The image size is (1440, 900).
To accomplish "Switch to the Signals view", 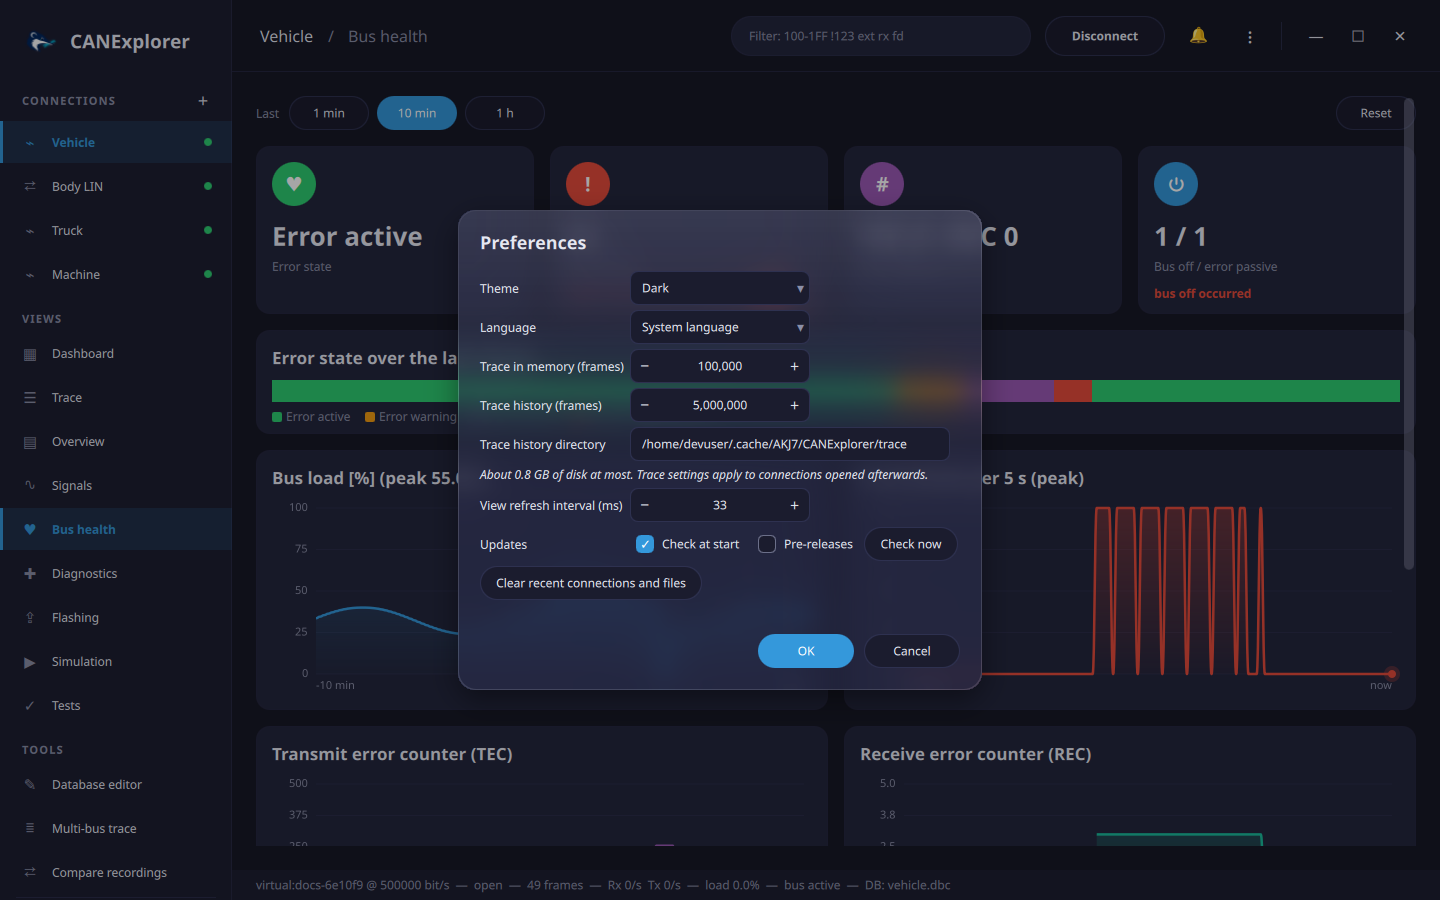I will coord(116,486).
